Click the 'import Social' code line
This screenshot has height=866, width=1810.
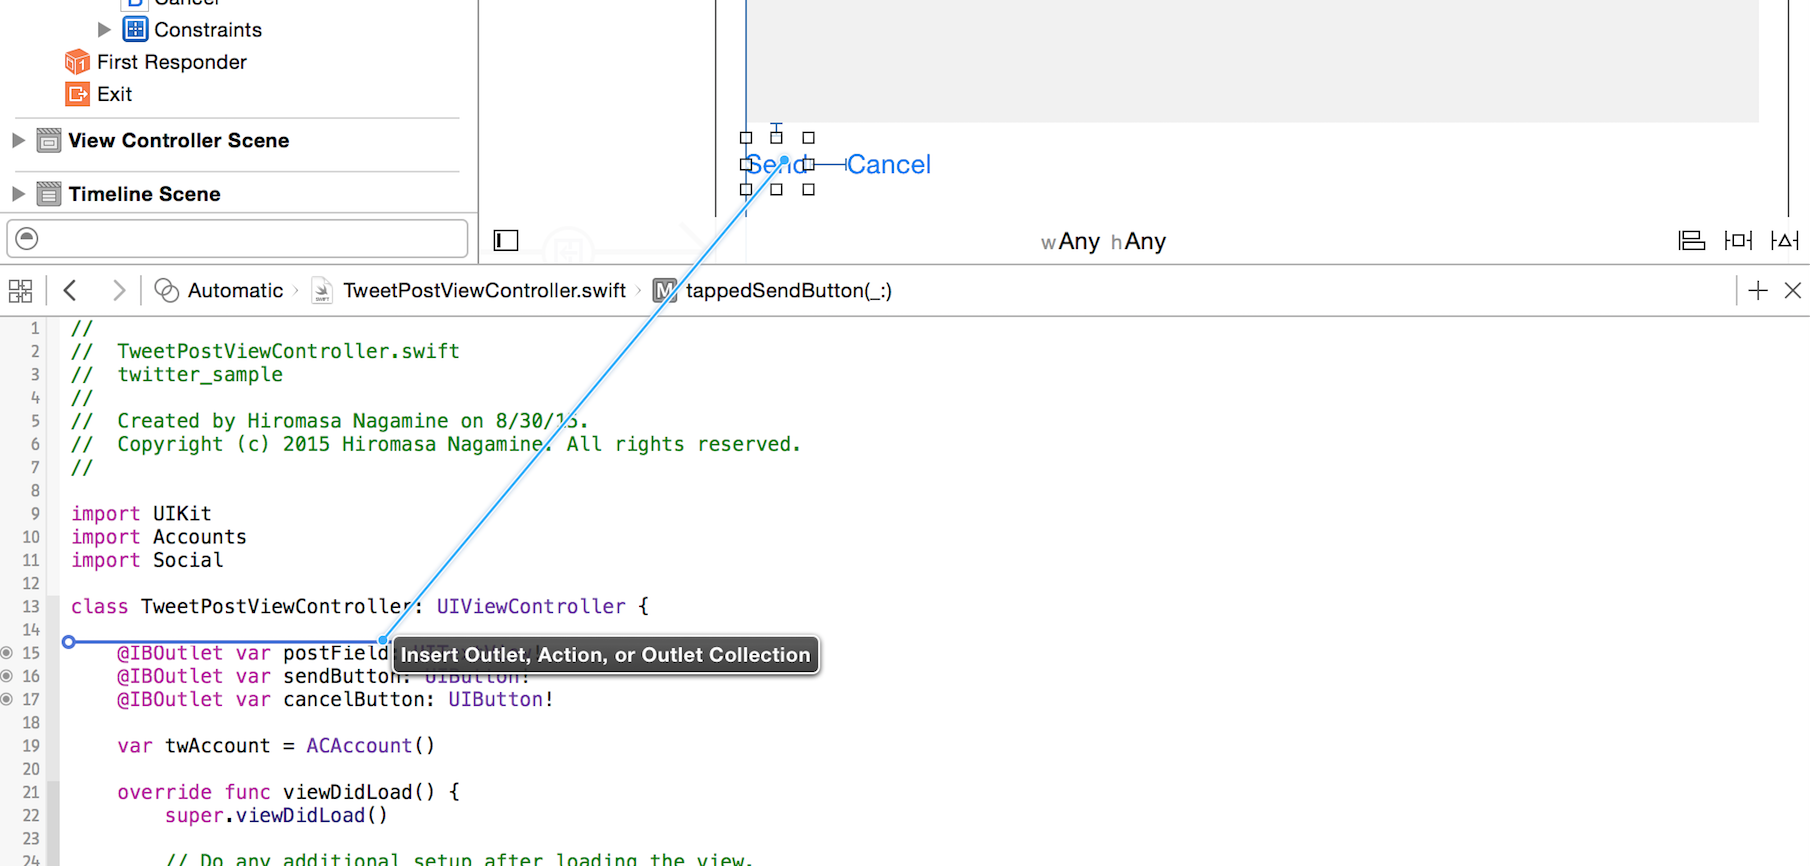pyautogui.click(x=147, y=560)
